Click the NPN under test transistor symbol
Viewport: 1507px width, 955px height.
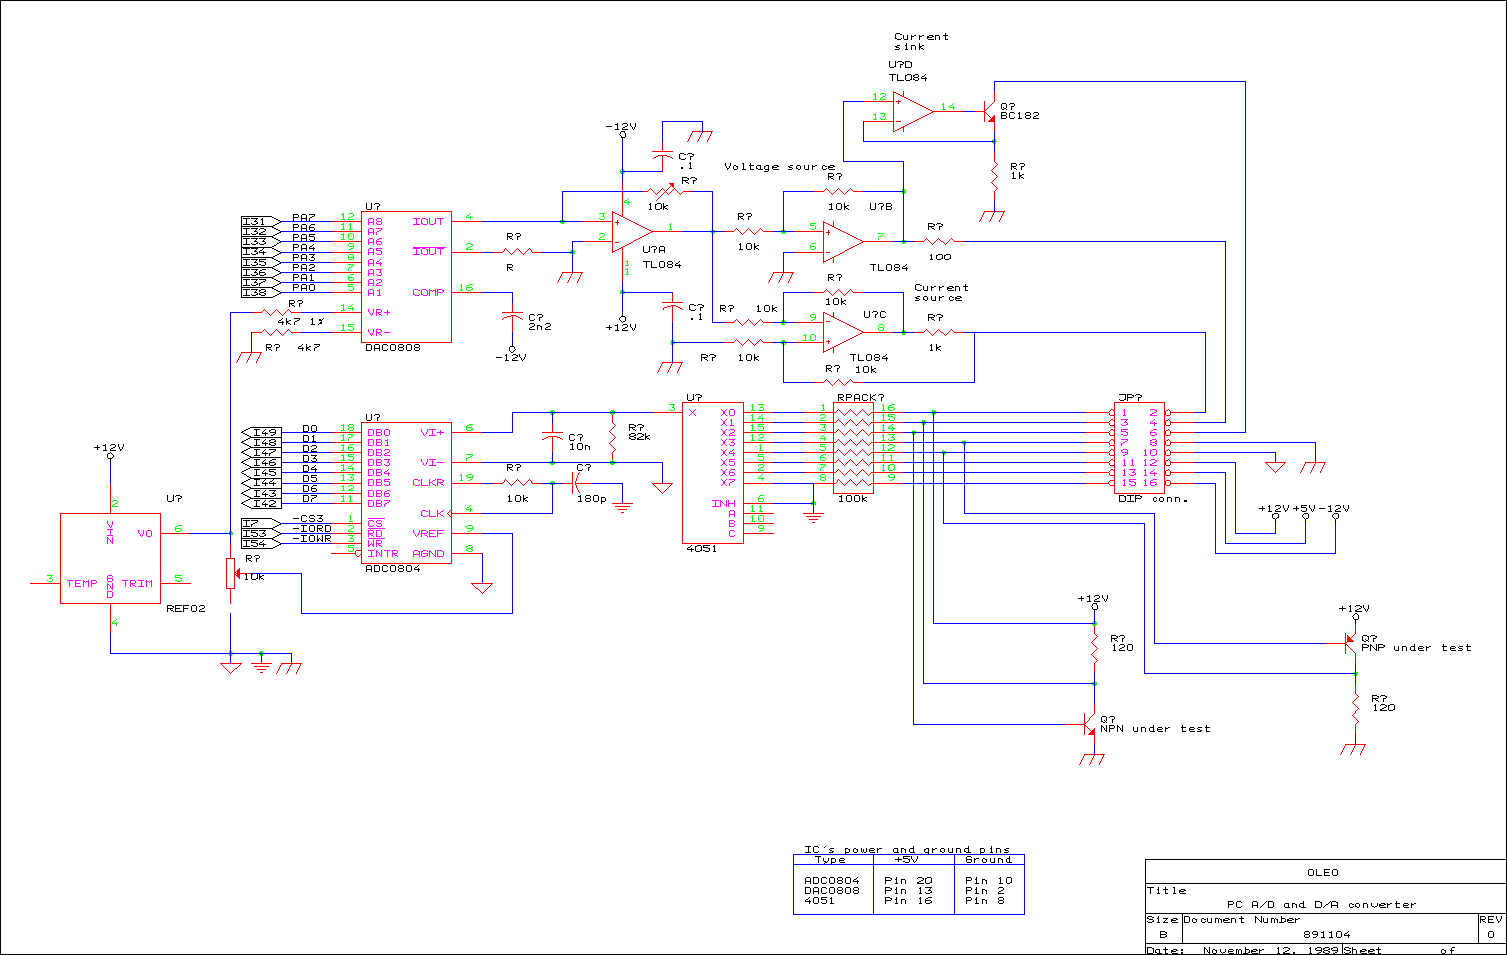click(1089, 724)
